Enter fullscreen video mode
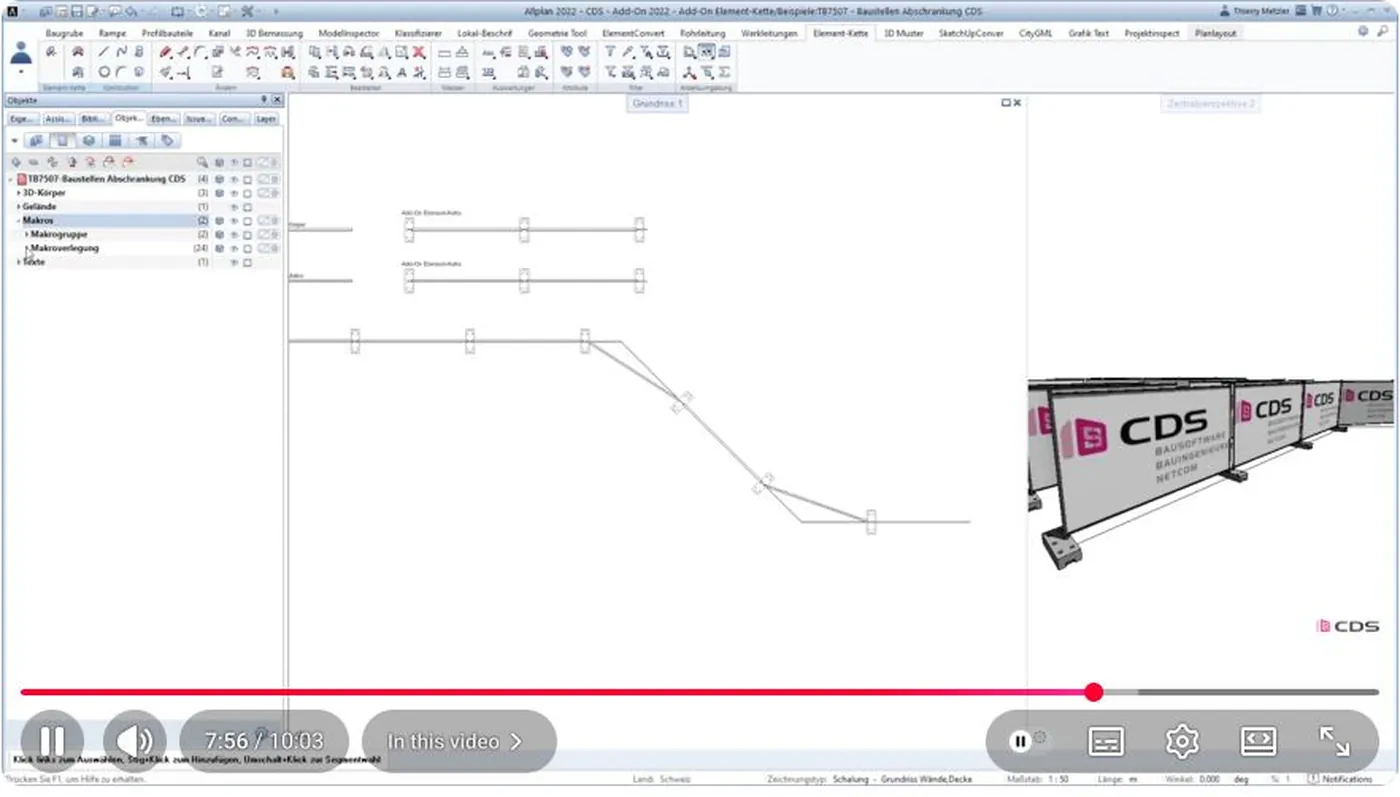This screenshot has width=1400, height=797. 1335,741
